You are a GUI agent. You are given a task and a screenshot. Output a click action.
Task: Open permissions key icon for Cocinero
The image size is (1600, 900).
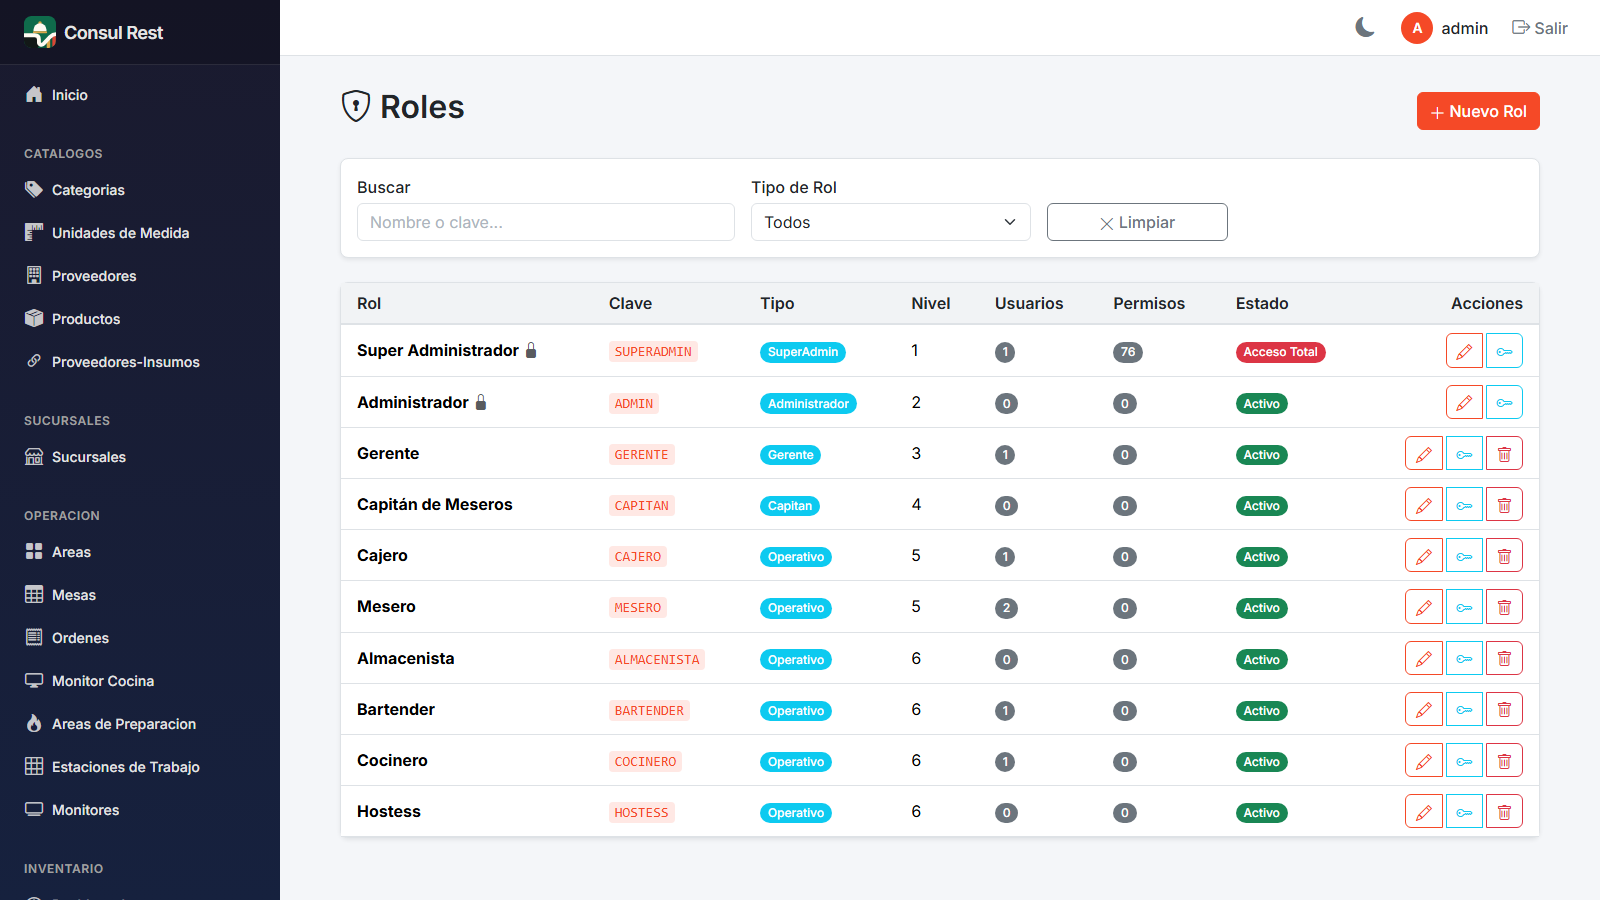click(x=1464, y=761)
